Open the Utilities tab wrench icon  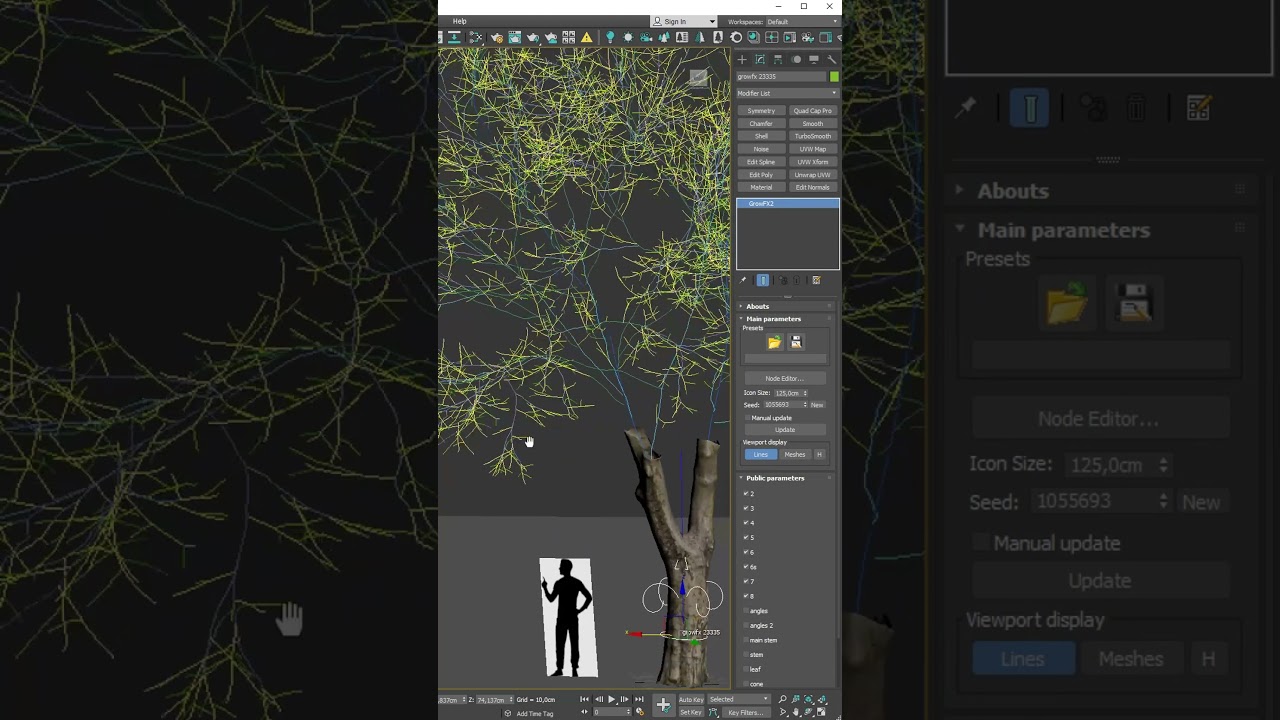click(x=831, y=60)
